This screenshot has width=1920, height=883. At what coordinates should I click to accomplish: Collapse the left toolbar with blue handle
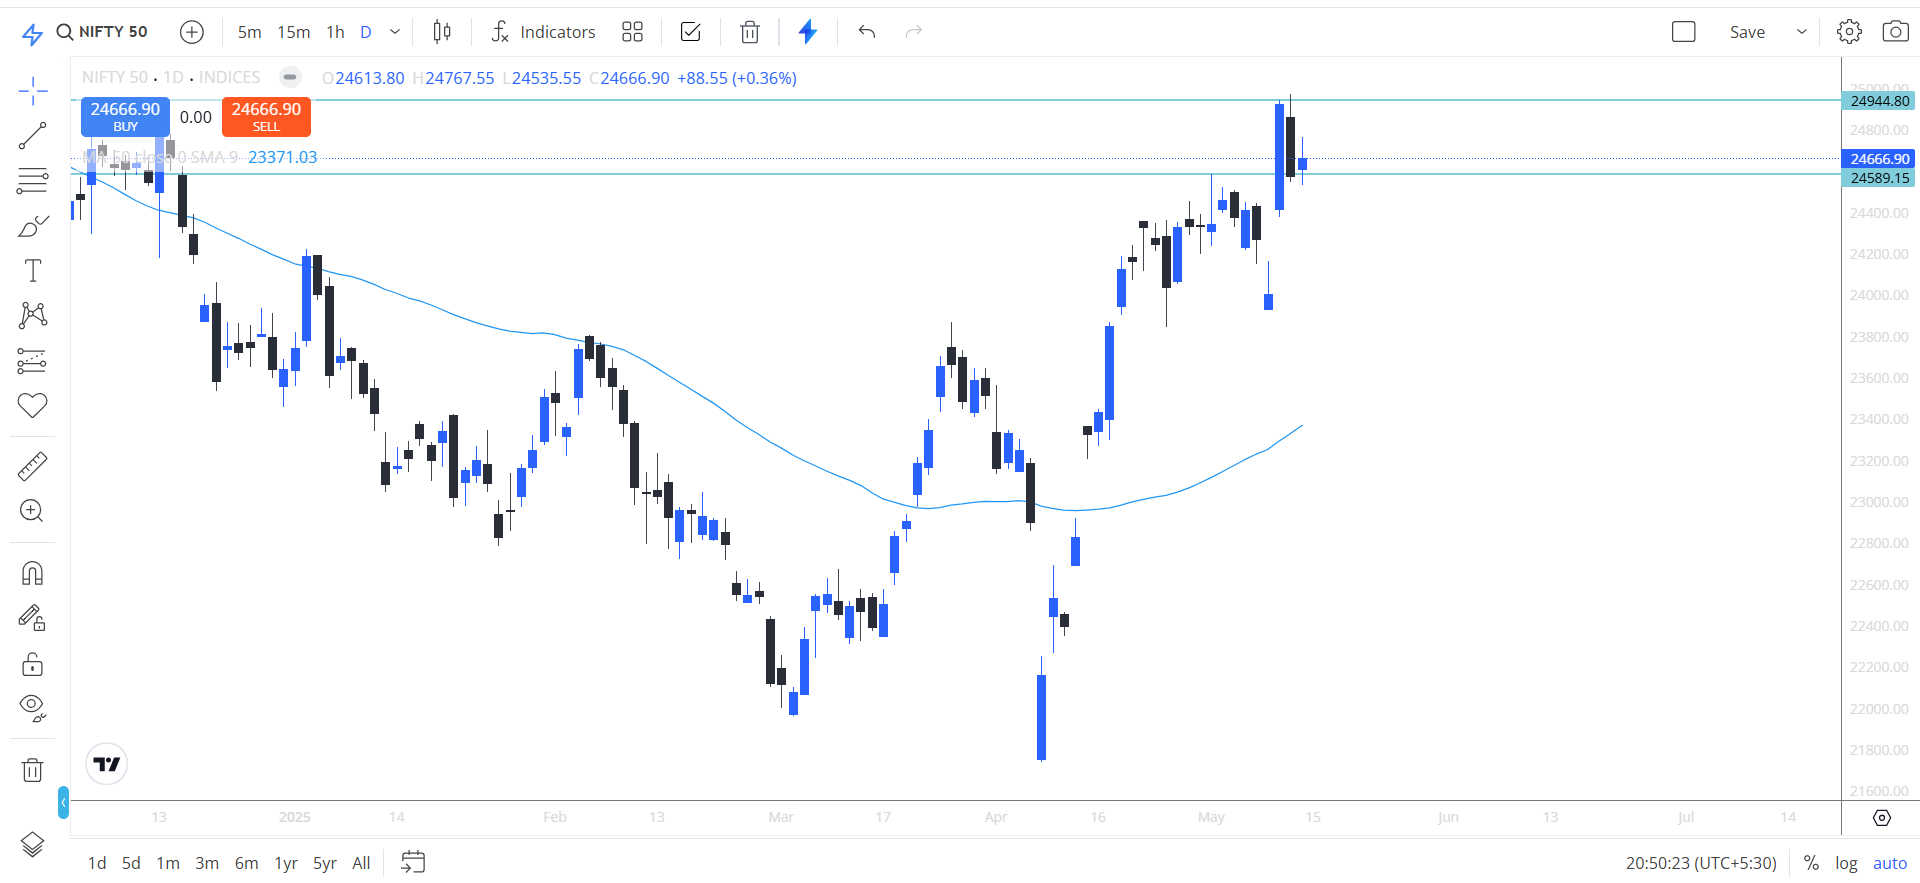click(63, 802)
